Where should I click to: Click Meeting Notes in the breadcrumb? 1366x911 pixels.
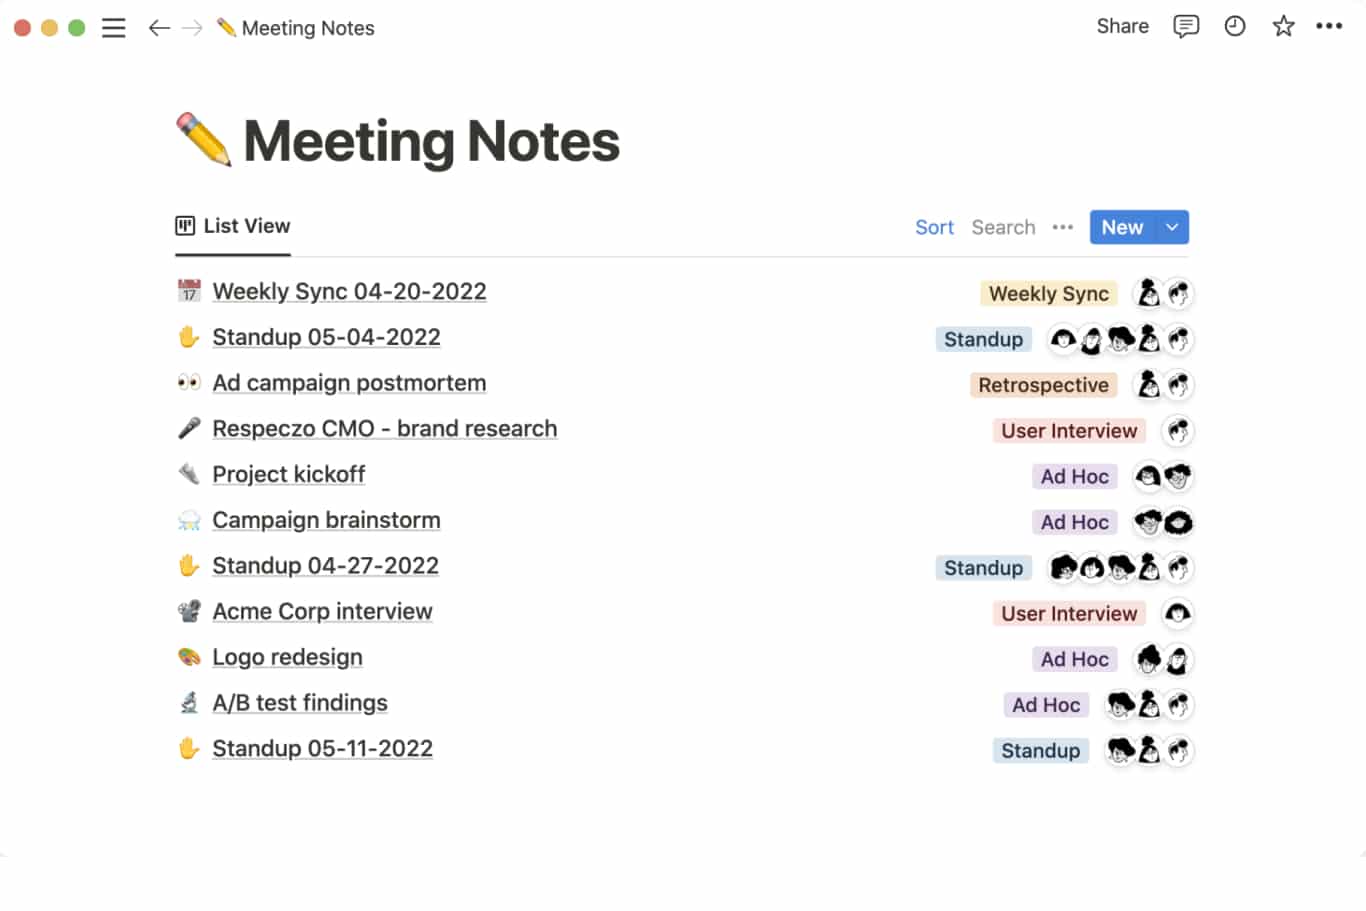point(307,28)
